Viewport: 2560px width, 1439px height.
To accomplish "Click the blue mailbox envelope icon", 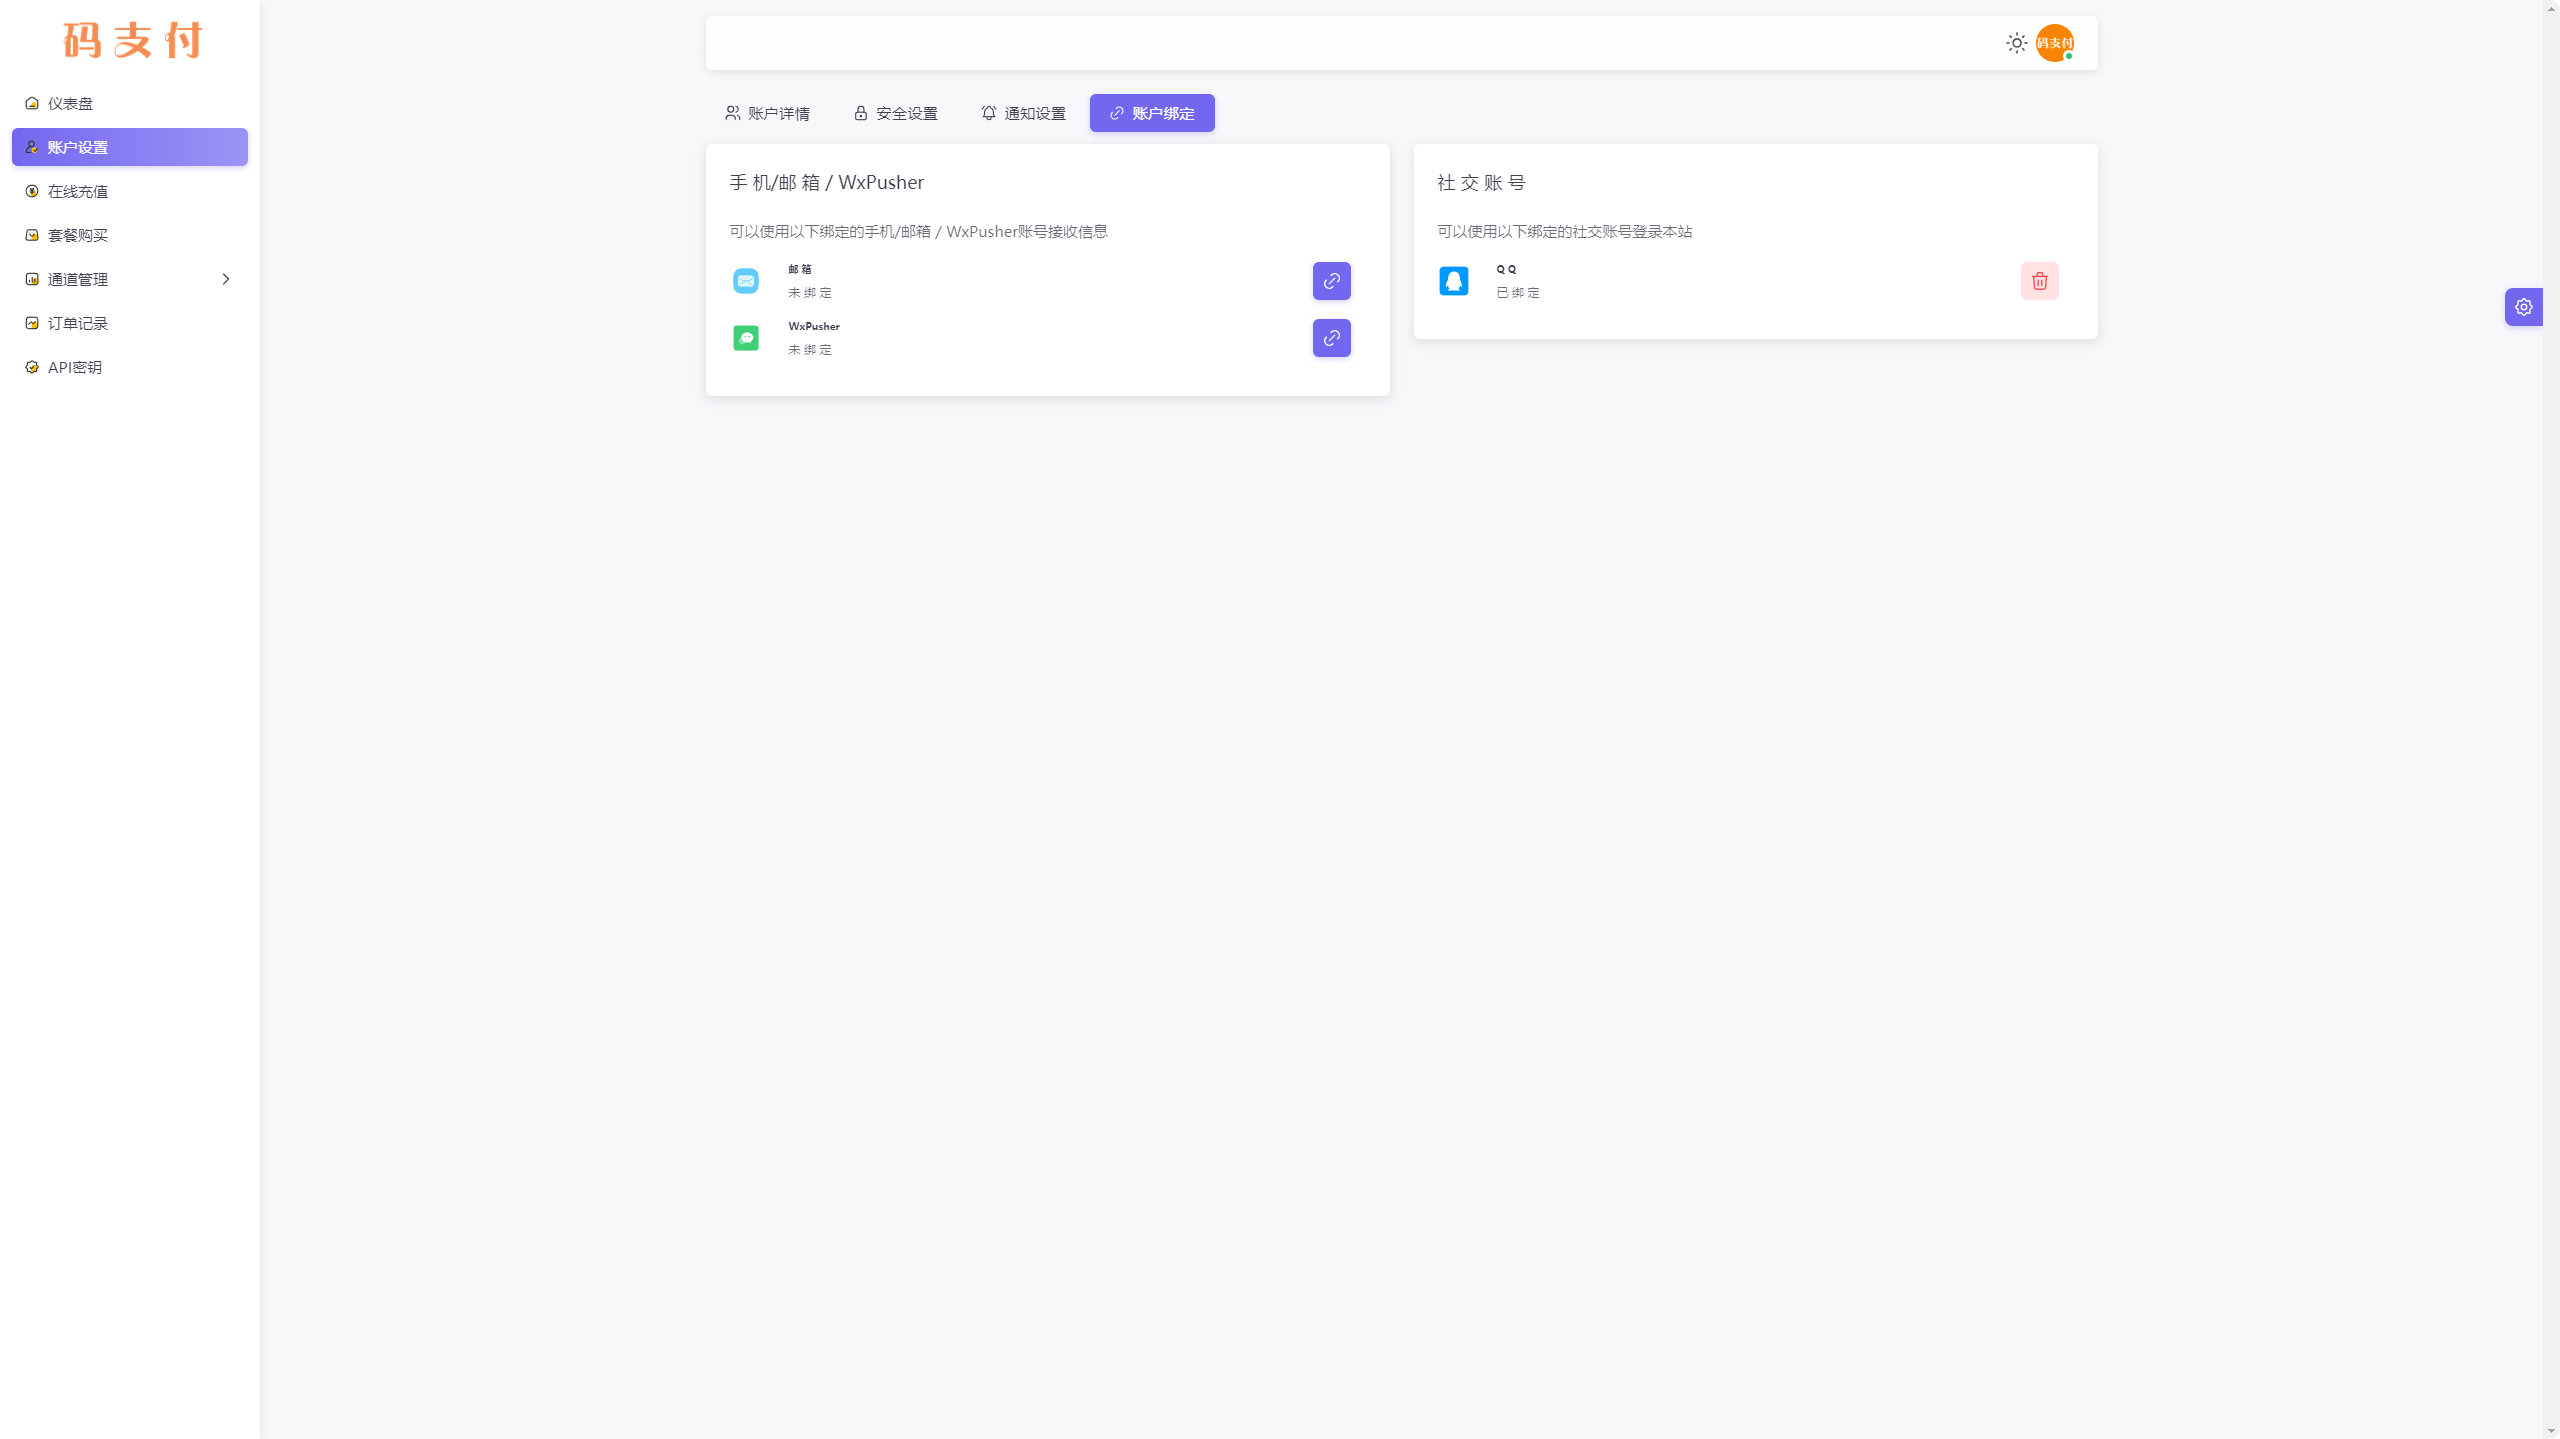I will pos(746,281).
